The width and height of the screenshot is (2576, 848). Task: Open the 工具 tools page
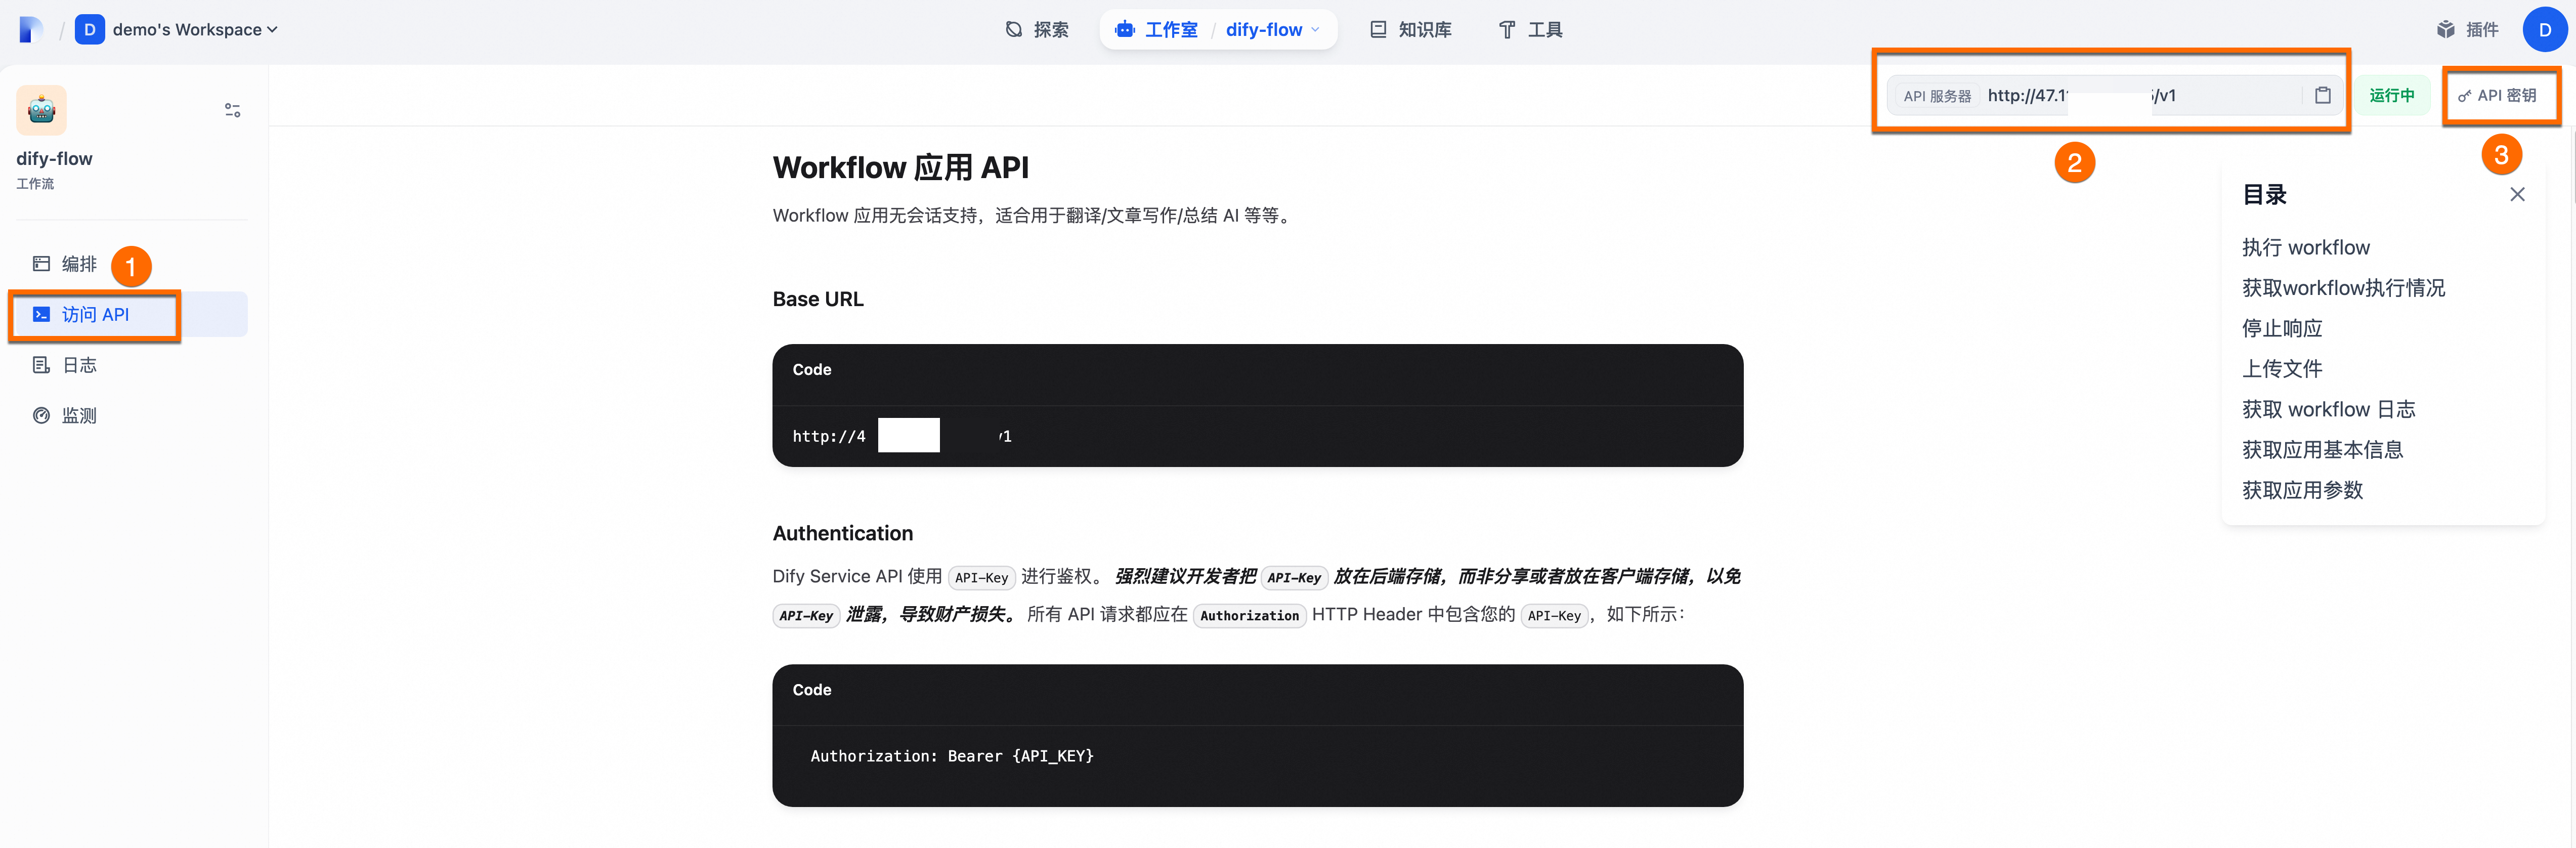pos(1530,29)
